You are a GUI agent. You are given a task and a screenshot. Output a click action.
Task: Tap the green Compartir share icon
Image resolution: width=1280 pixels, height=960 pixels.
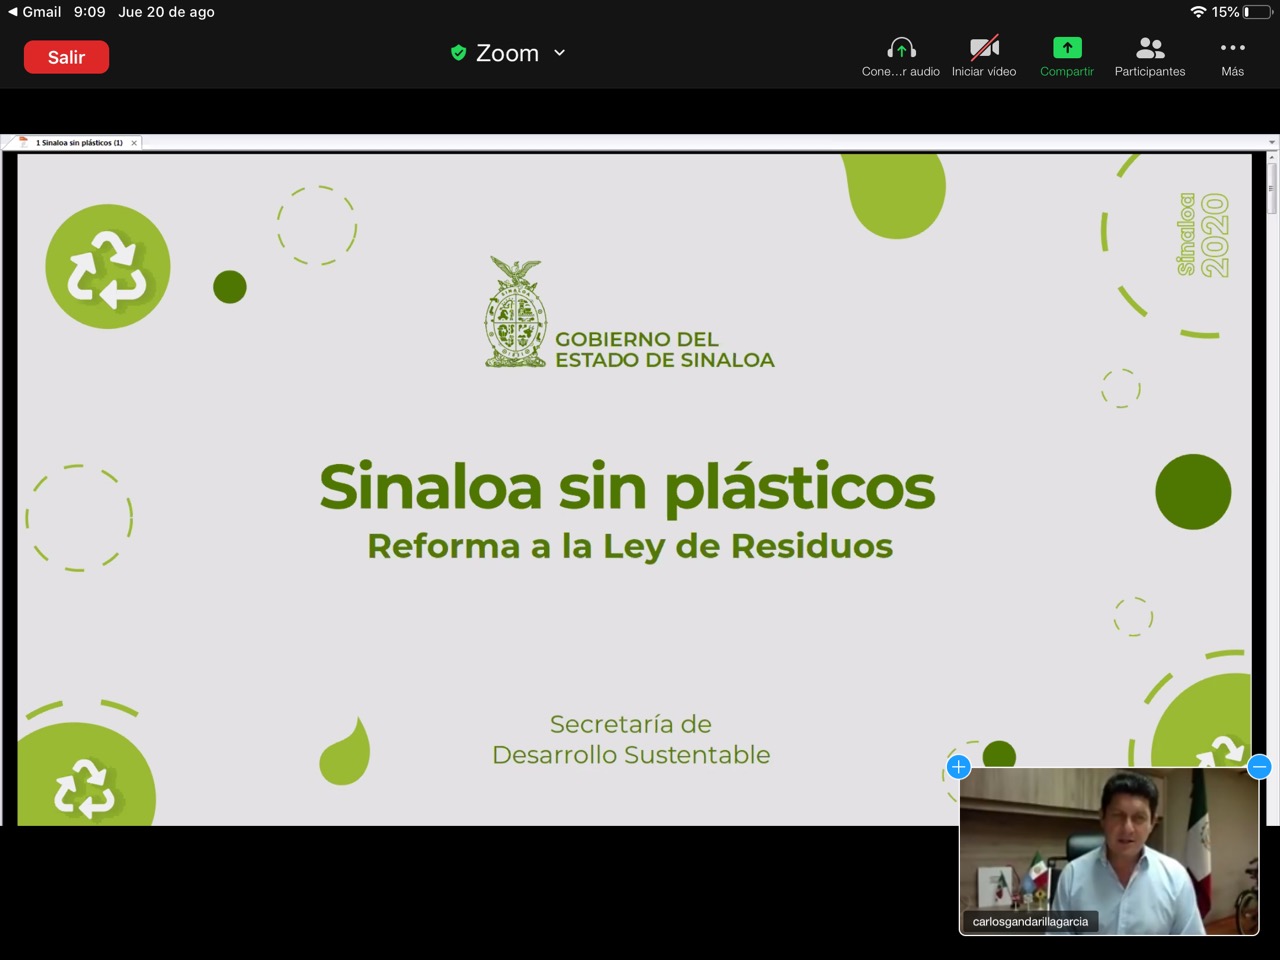(1067, 48)
